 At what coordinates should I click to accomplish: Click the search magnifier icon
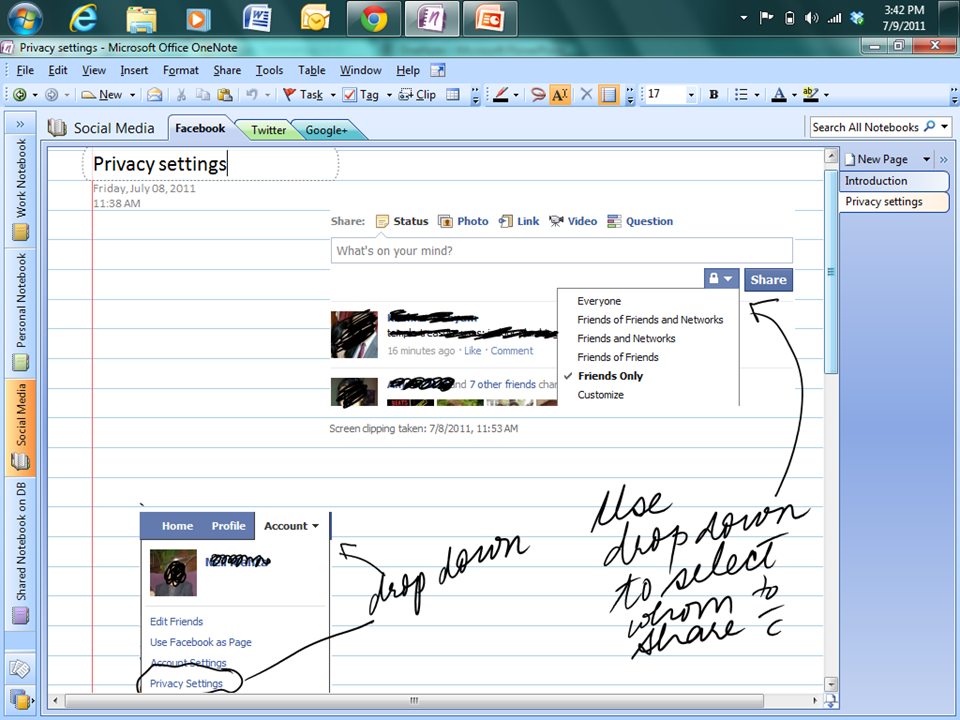tap(929, 127)
